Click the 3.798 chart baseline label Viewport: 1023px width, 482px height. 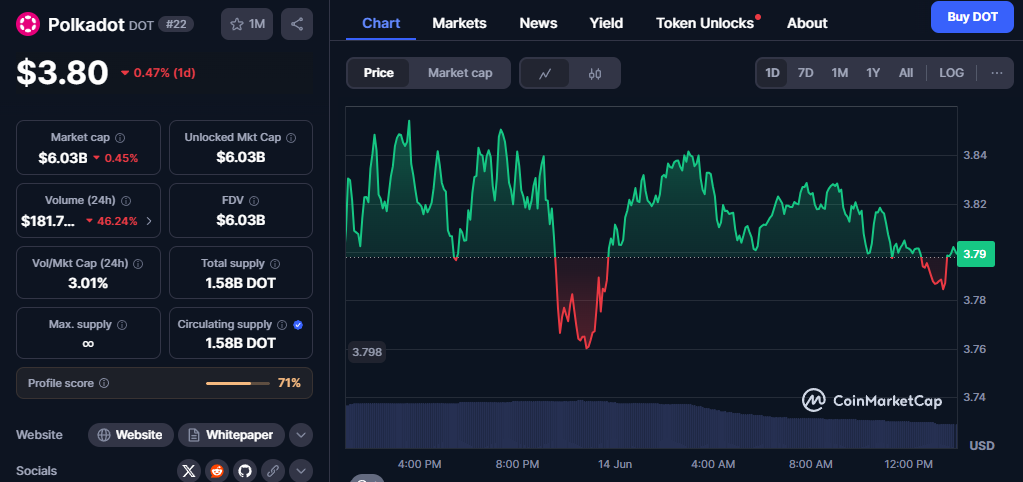(x=368, y=353)
